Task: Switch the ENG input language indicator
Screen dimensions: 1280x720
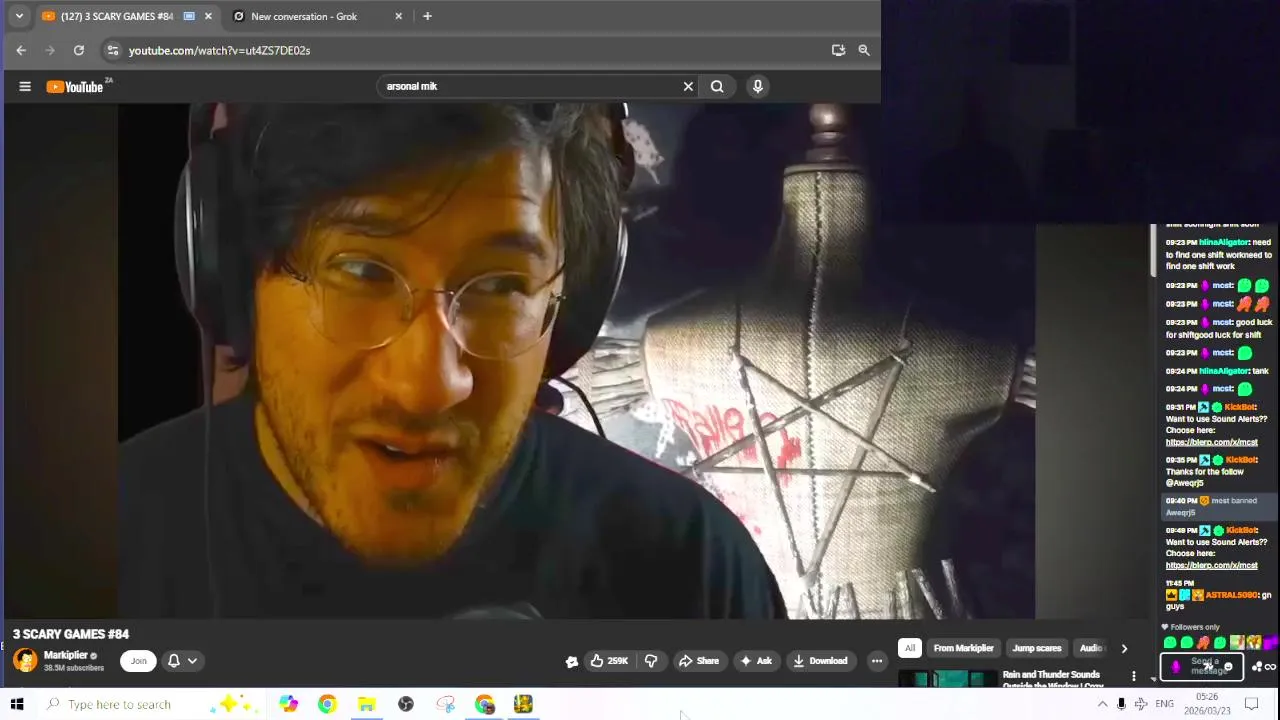Action: [1164, 704]
